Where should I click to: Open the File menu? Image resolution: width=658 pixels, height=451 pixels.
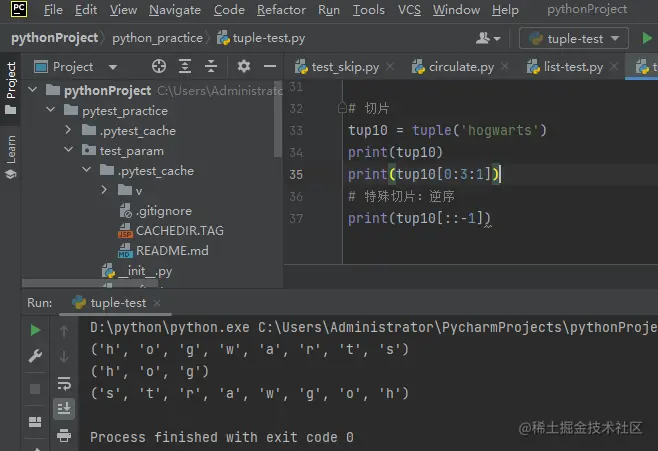pos(53,10)
